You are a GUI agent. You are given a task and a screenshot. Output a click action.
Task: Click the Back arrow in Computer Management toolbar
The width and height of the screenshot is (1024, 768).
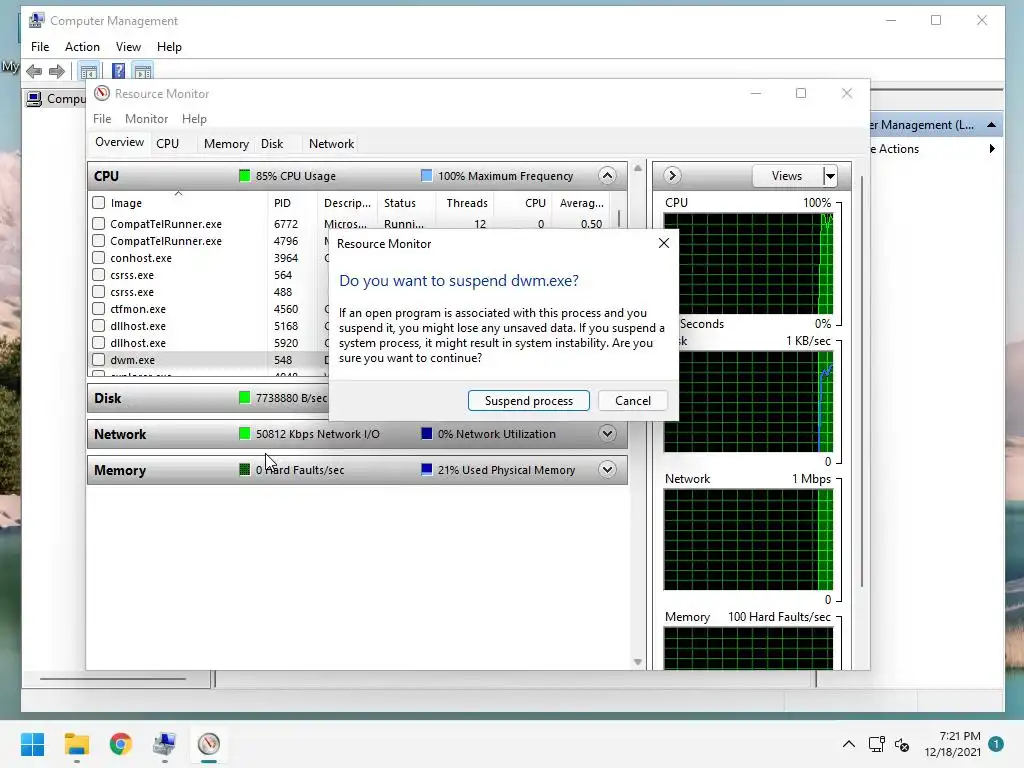tap(34, 71)
